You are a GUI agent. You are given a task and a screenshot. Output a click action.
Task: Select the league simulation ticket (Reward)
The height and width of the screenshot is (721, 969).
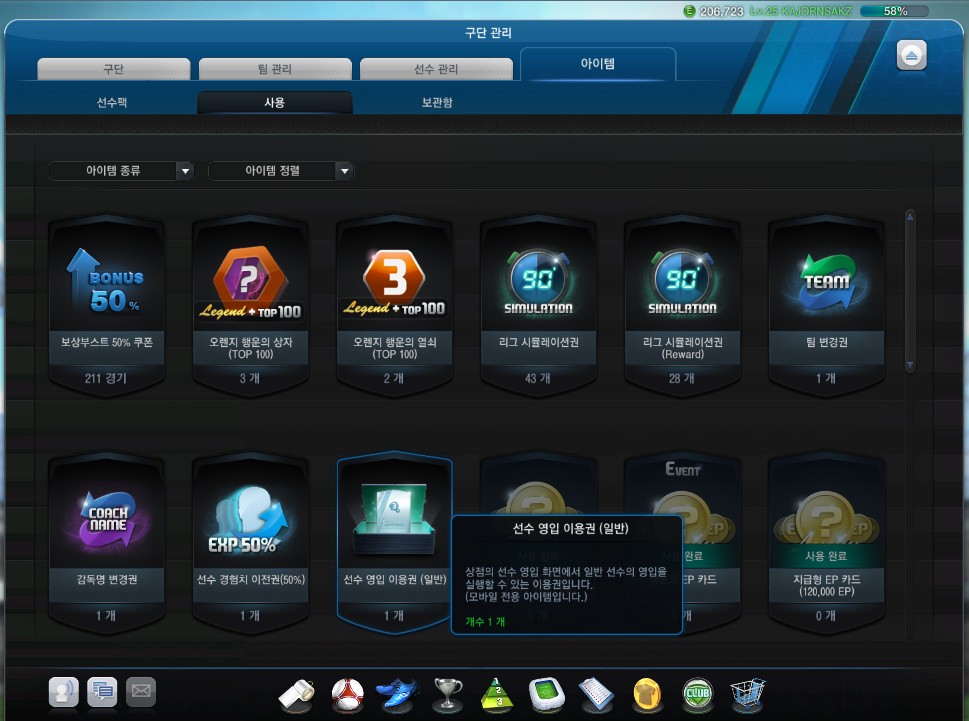click(x=682, y=306)
